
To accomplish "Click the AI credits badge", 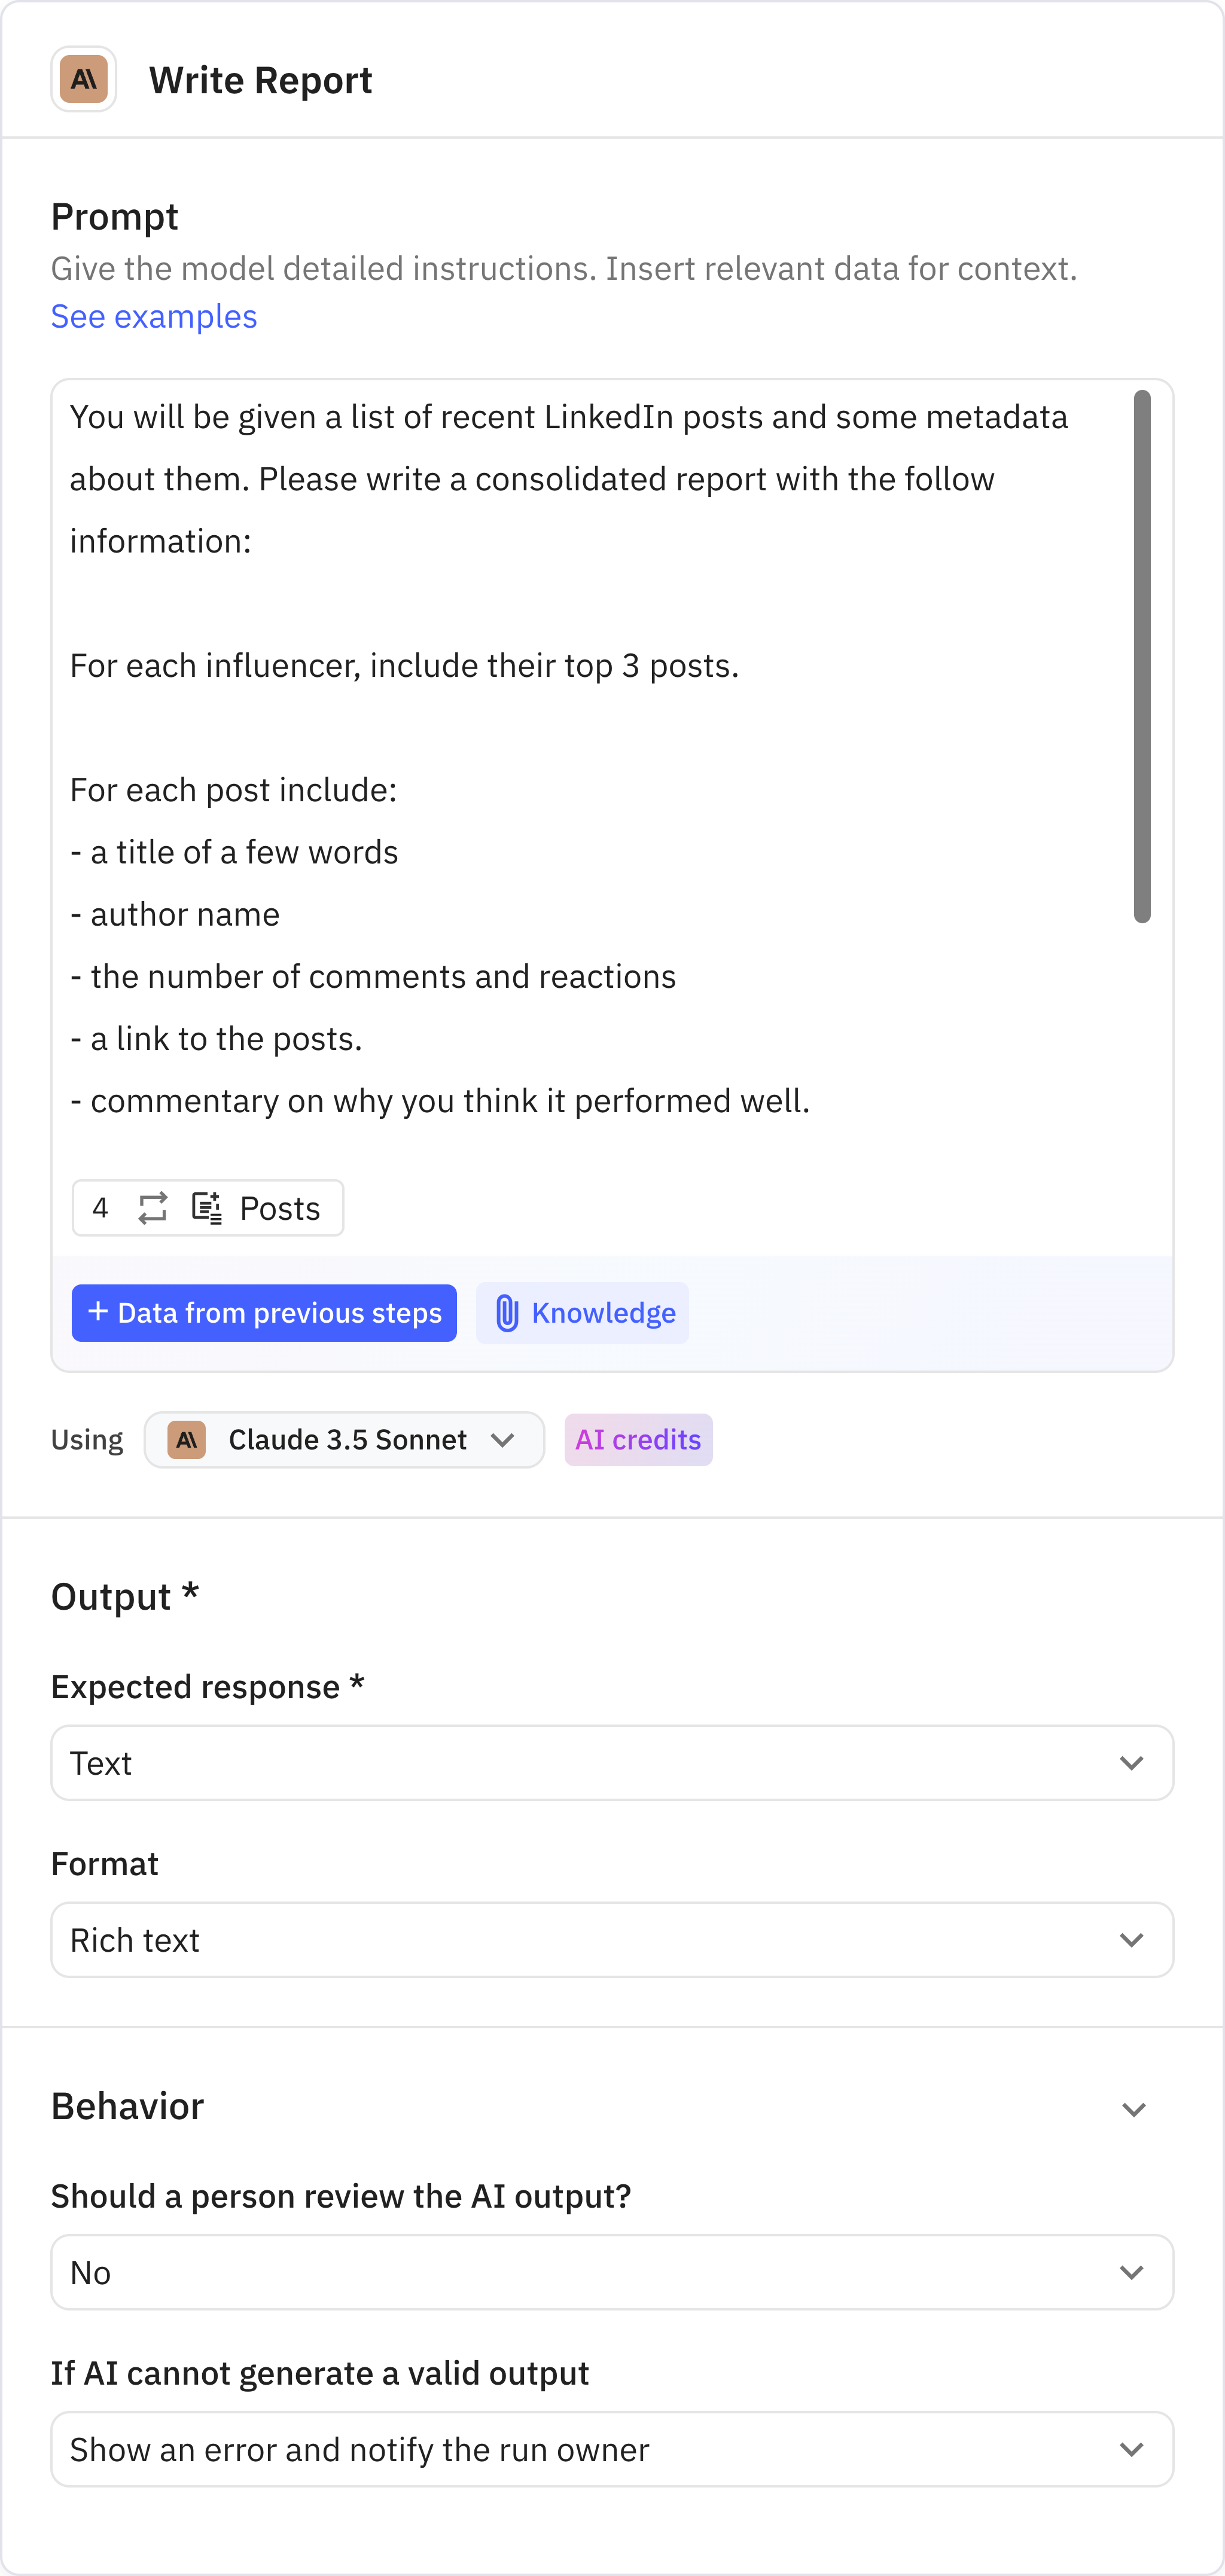I will click(638, 1440).
